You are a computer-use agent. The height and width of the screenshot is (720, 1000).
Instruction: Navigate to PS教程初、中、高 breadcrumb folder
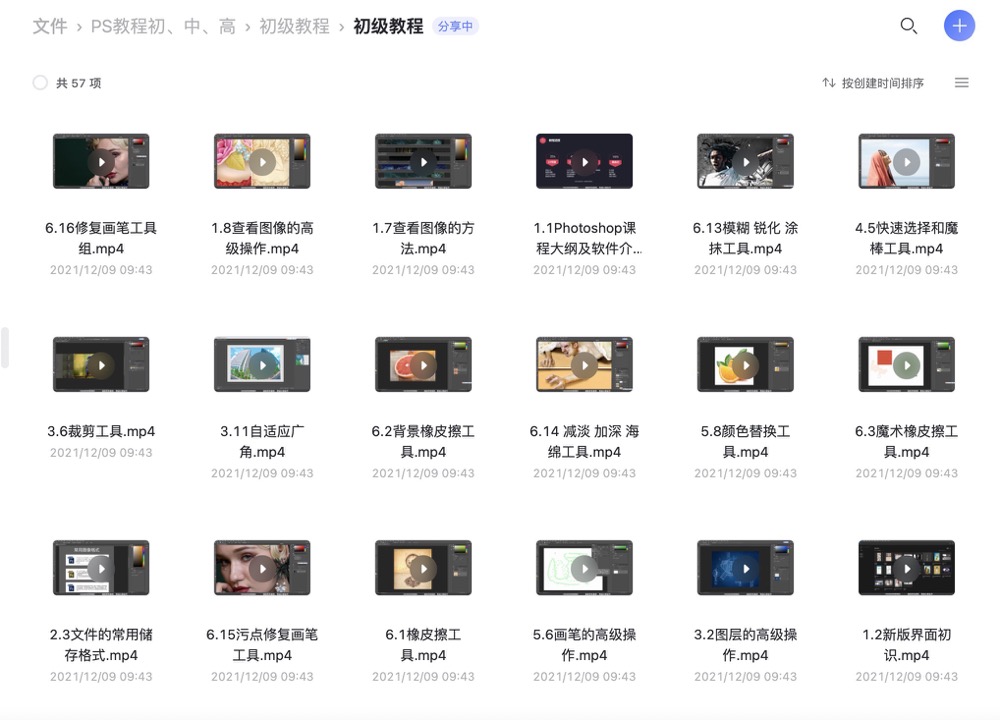pos(163,27)
